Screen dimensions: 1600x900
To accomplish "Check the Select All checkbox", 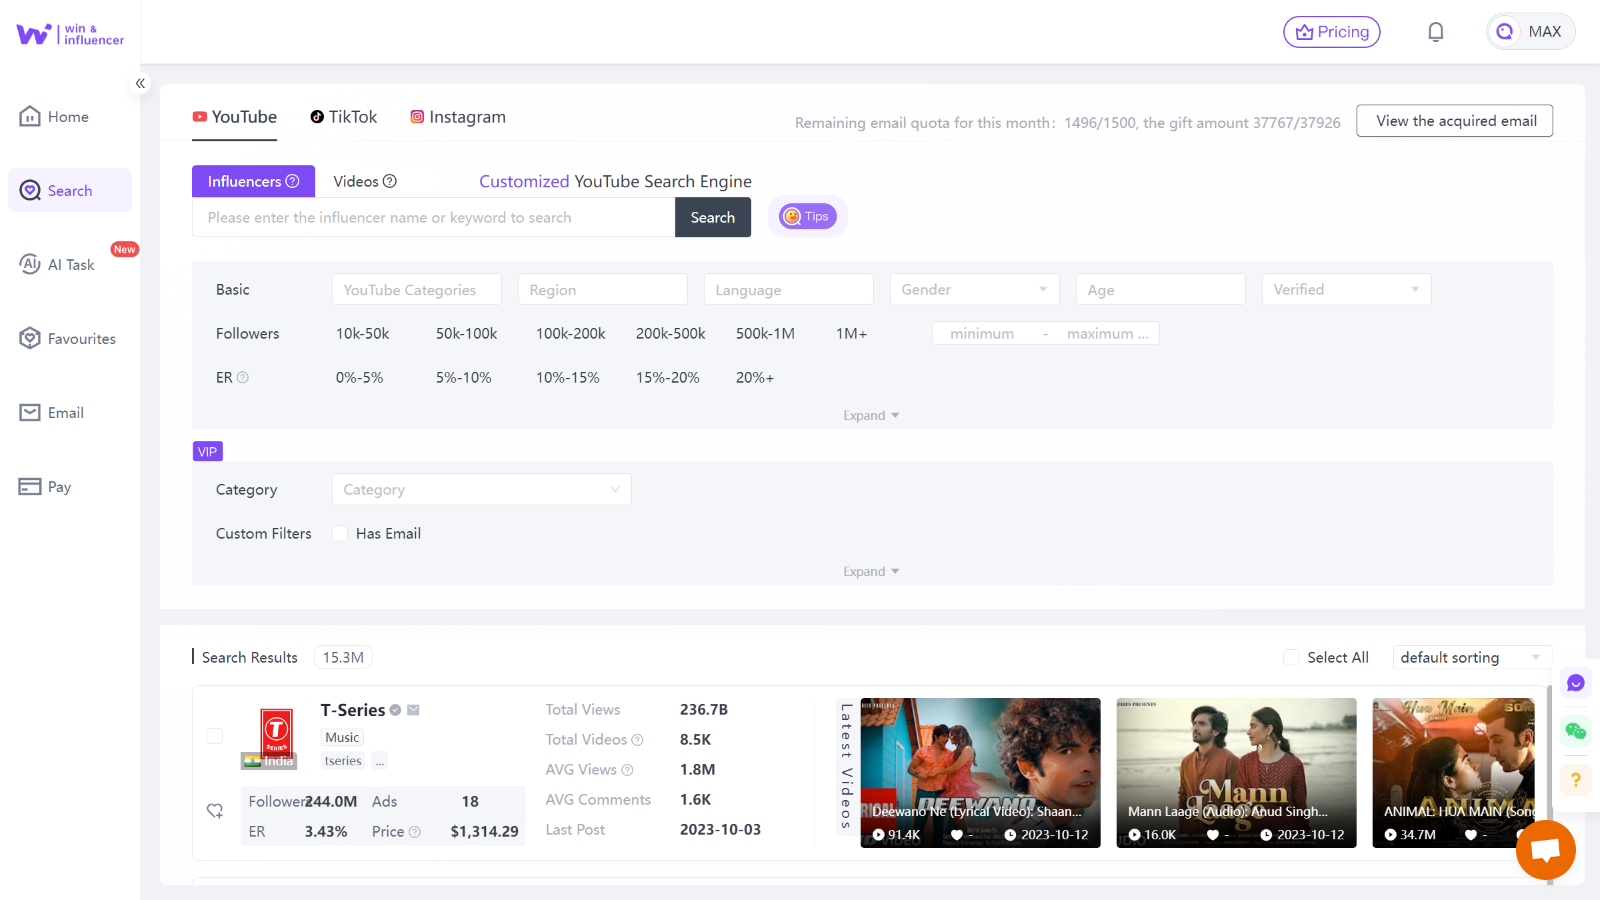I will point(1291,657).
